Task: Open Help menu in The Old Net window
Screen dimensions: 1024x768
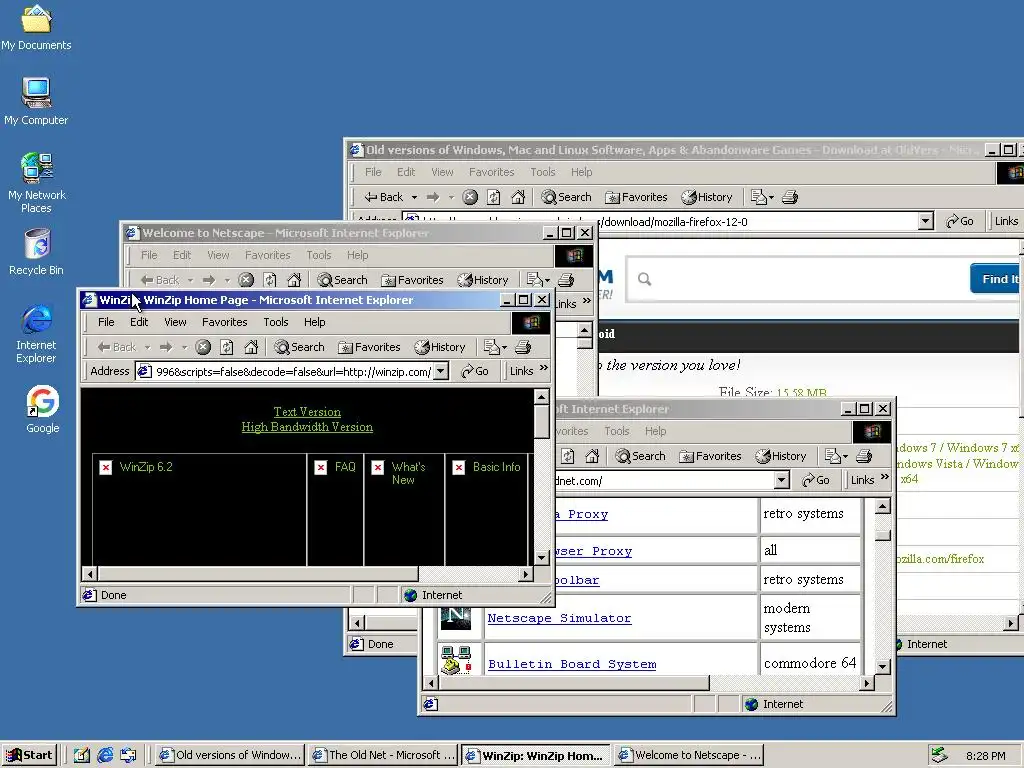Action: pos(655,431)
